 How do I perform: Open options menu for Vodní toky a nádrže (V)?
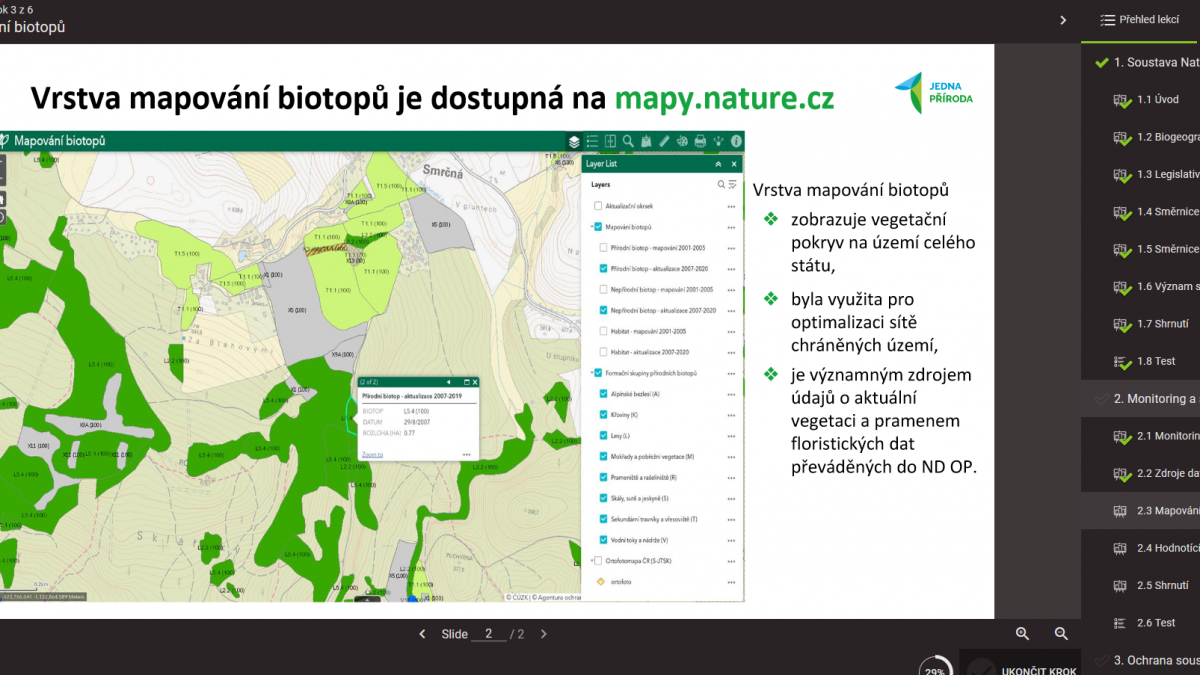coord(732,540)
